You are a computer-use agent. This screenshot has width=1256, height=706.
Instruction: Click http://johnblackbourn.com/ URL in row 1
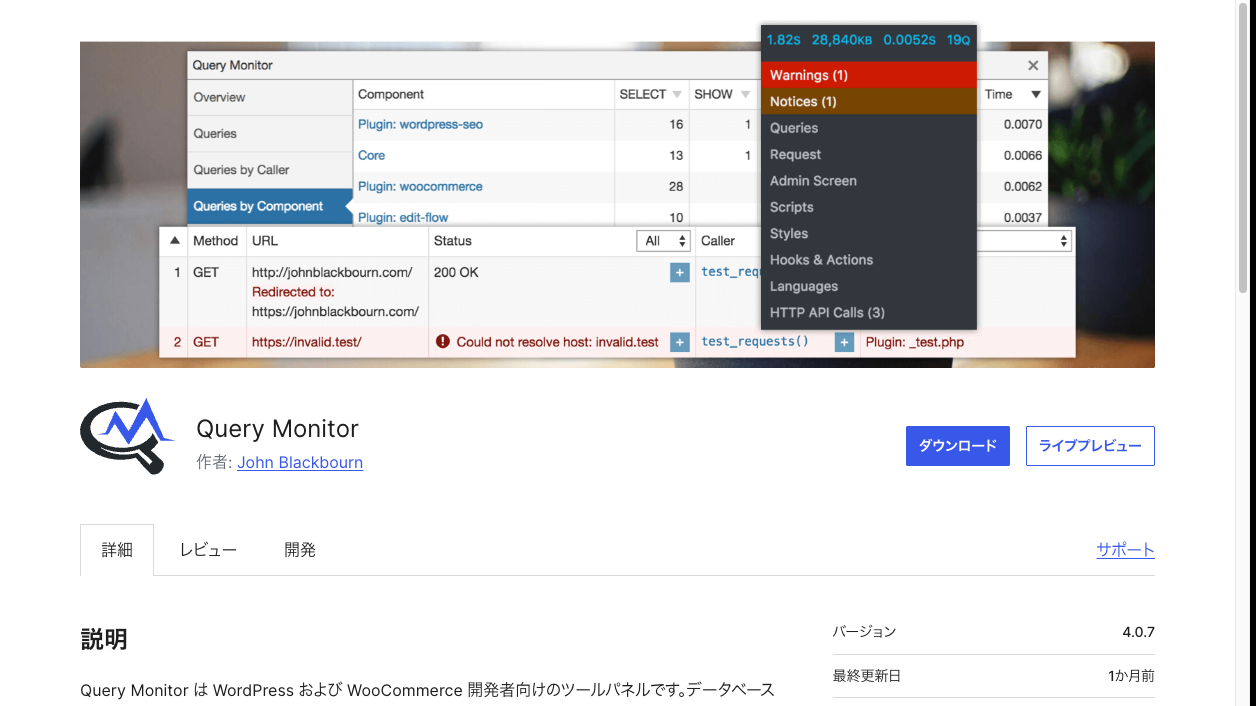[x=332, y=272]
